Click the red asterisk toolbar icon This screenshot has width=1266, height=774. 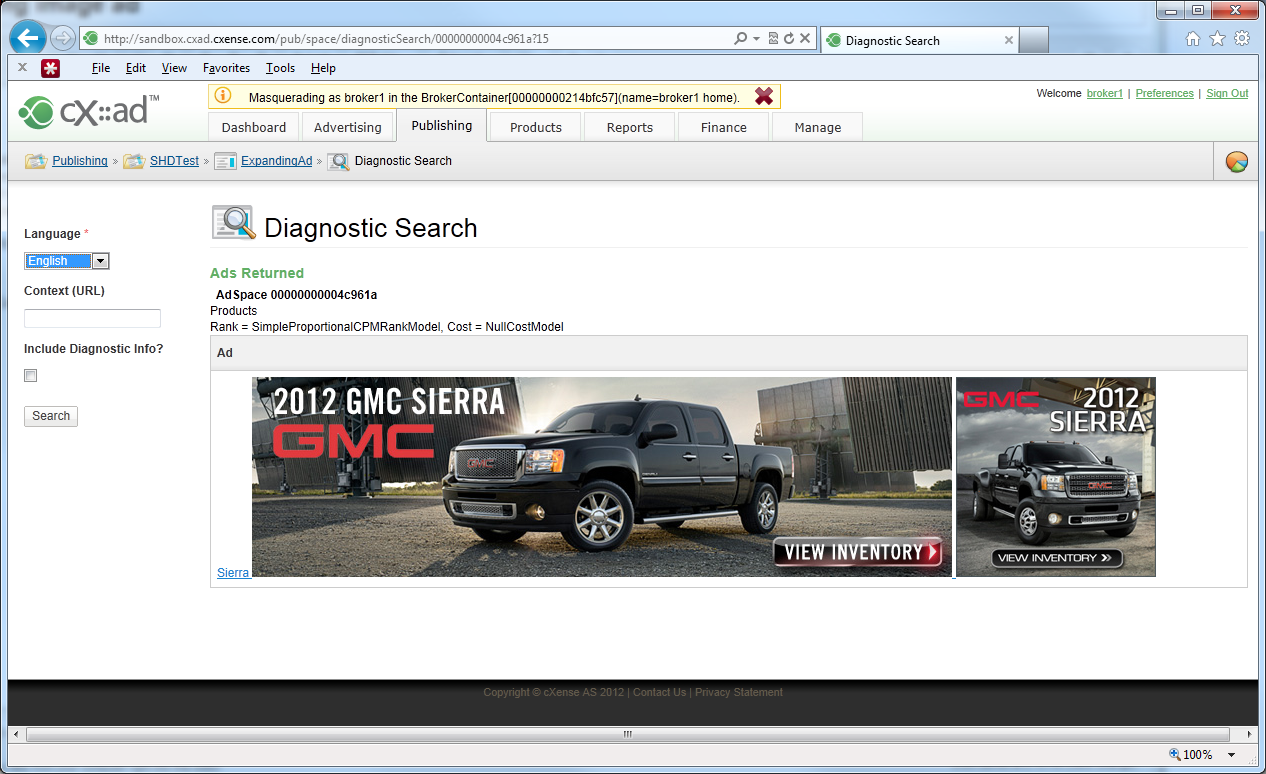click(x=50, y=68)
